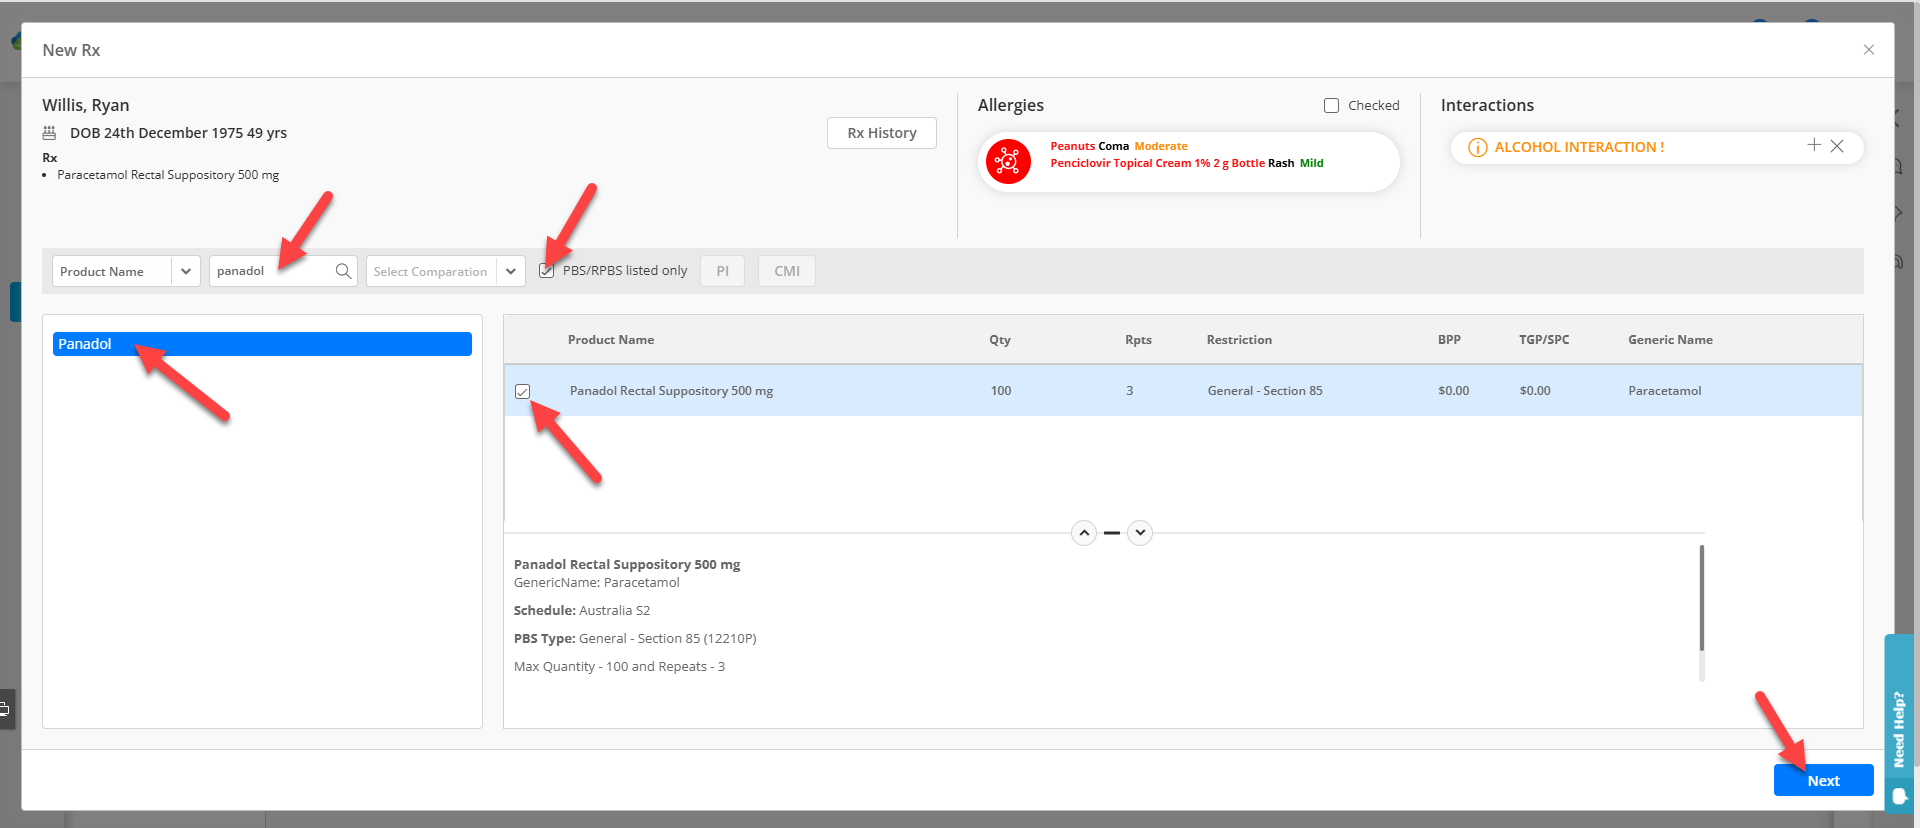Click the splitter bar between chevrons

pyautogui.click(x=1112, y=533)
